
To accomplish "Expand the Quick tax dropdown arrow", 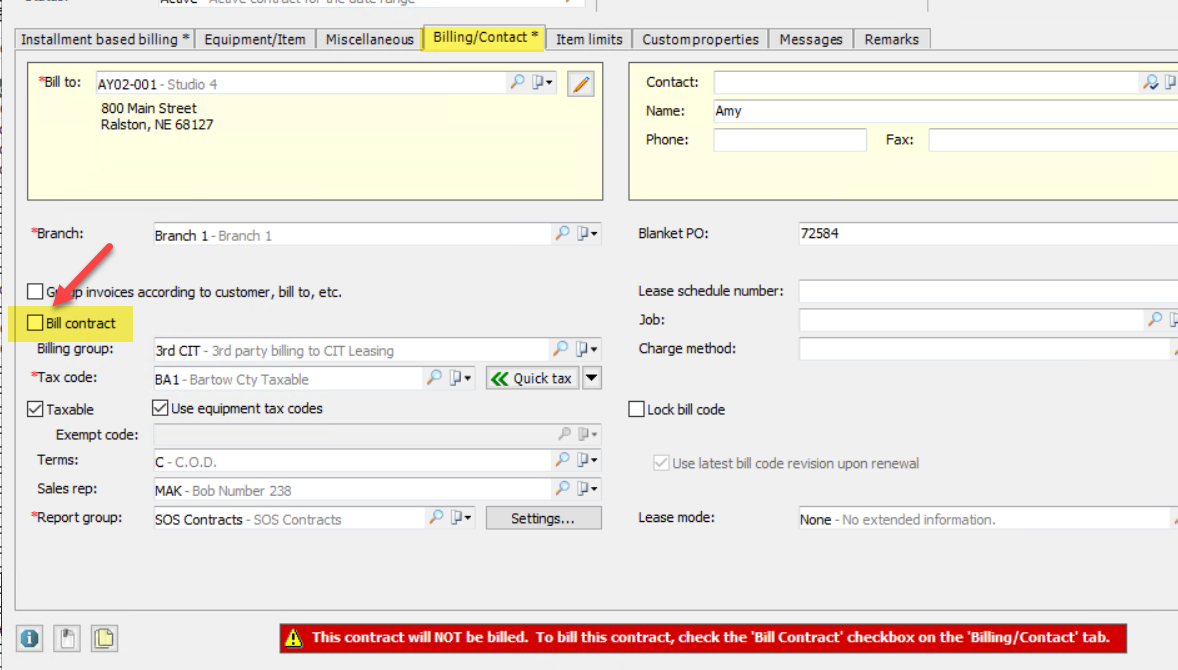I will 592,378.
